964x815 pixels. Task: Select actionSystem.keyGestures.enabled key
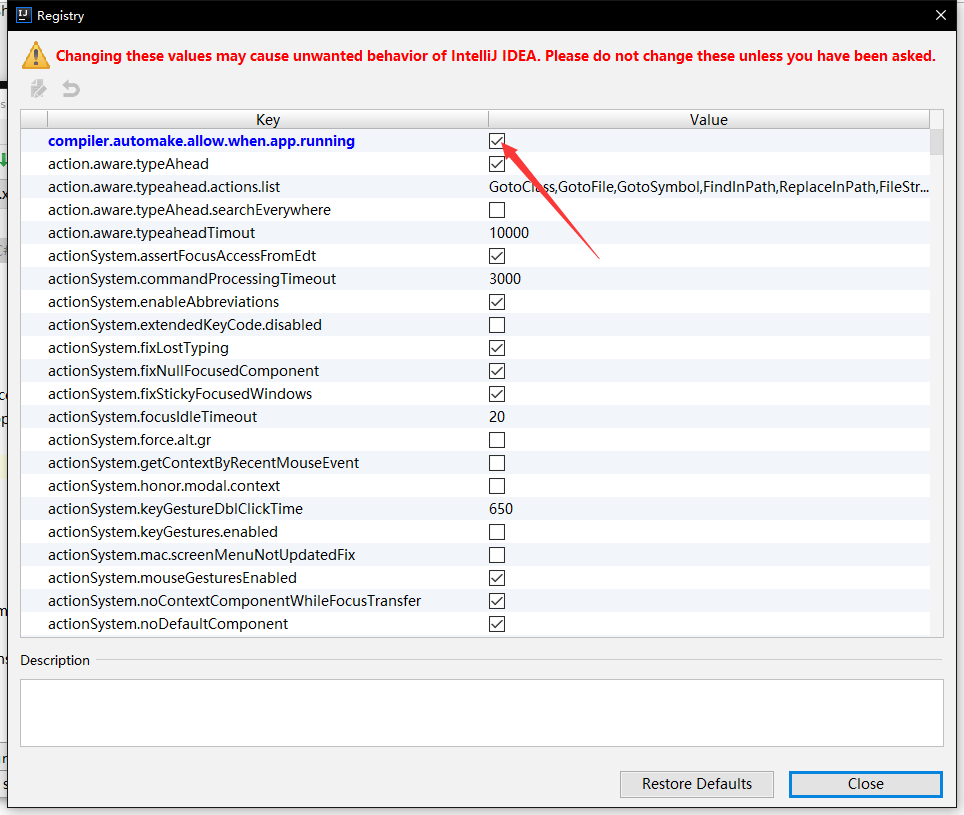[x=162, y=532]
